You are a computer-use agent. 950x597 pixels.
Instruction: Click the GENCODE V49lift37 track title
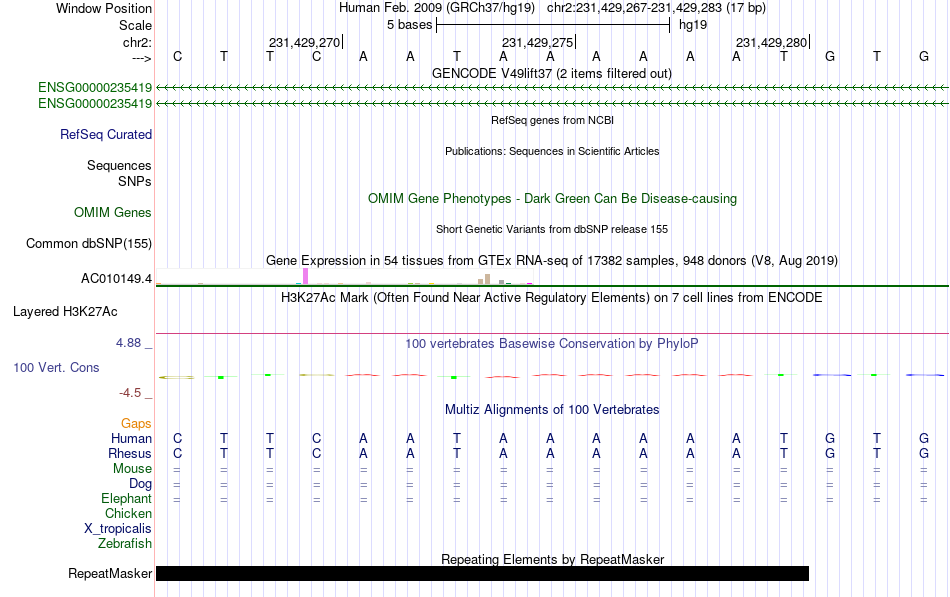(552, 73)
